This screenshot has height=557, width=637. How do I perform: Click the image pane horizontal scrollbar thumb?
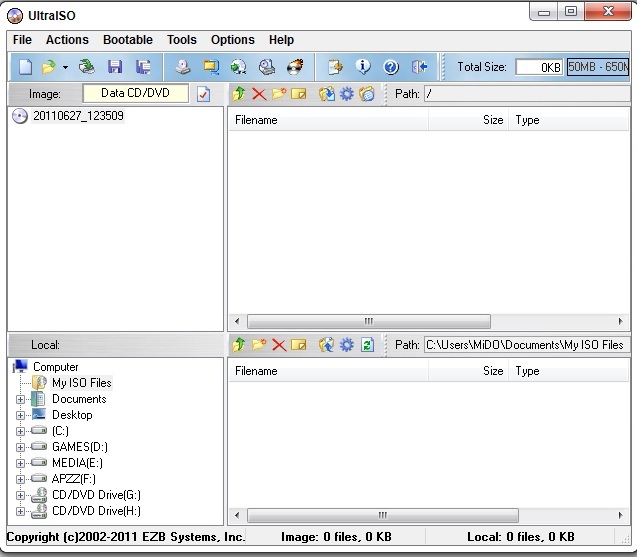[x=368, y=321]
